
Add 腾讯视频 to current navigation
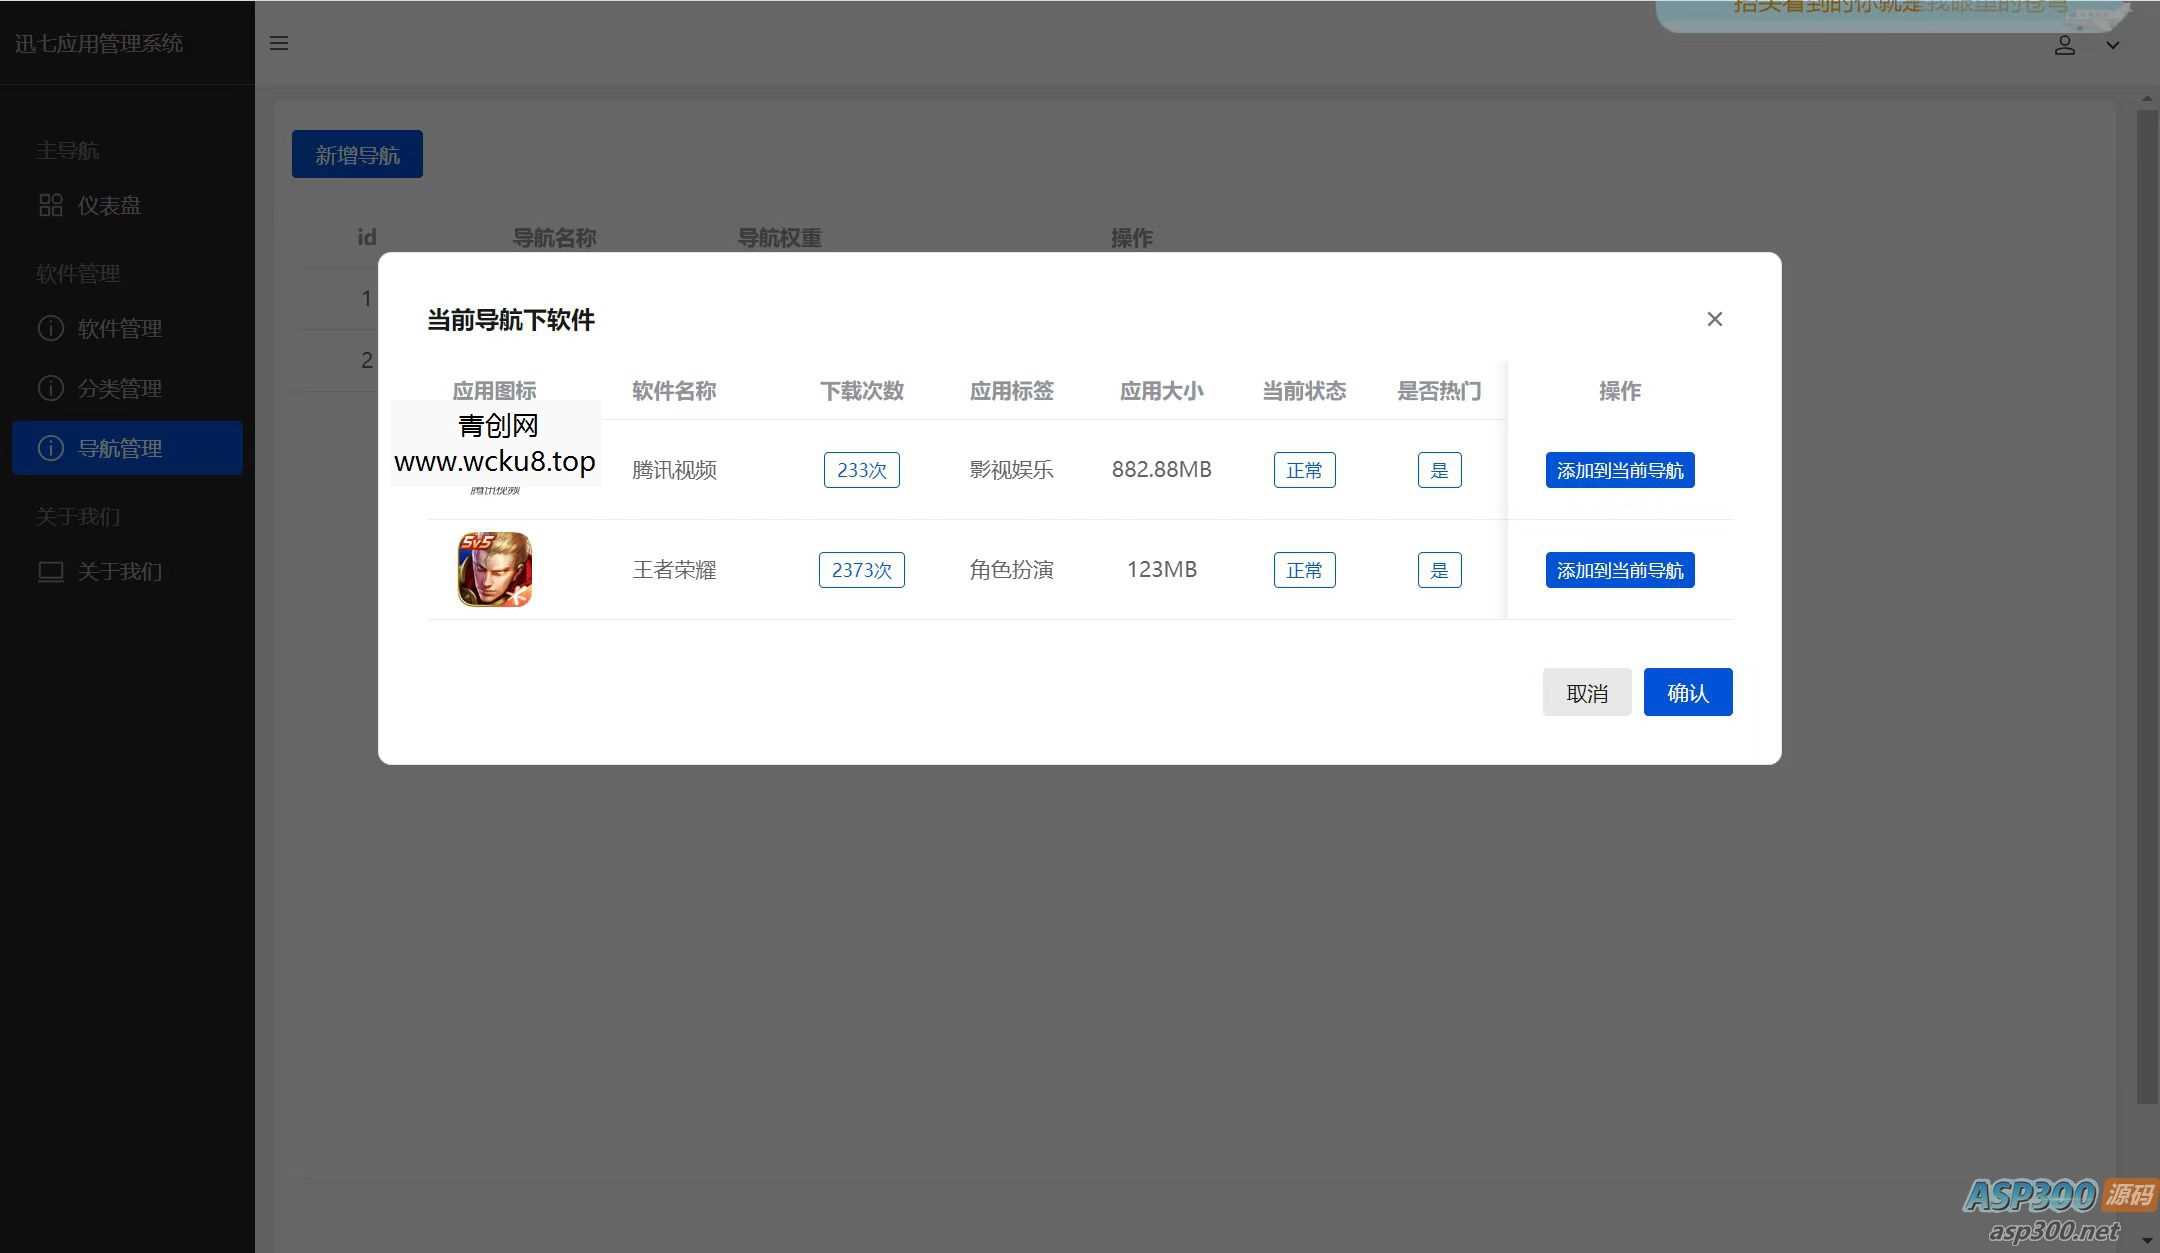1619,470
